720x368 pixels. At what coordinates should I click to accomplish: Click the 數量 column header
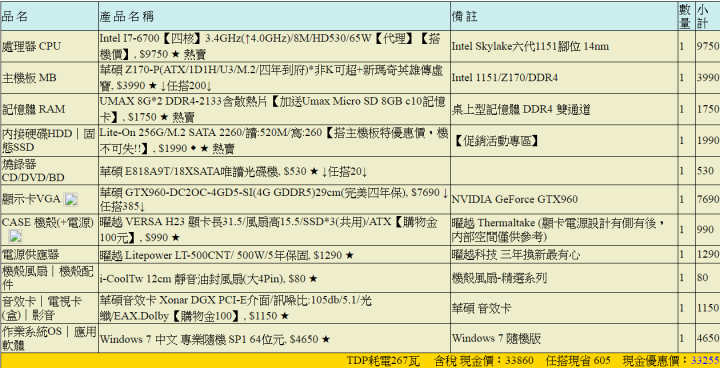pyautogui.click(x=685, y=17)
